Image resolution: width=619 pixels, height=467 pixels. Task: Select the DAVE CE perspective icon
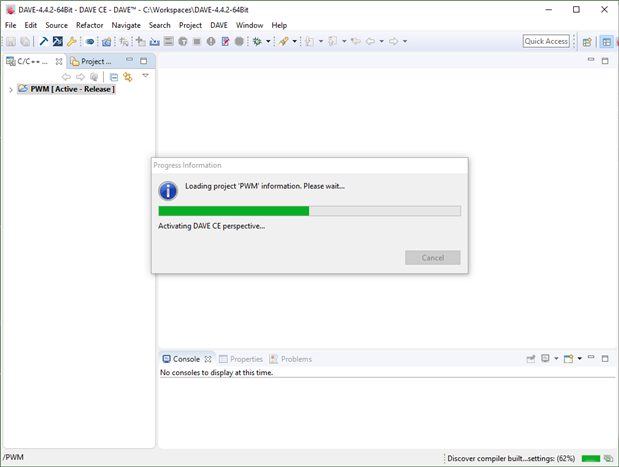[x=607, y=41]
